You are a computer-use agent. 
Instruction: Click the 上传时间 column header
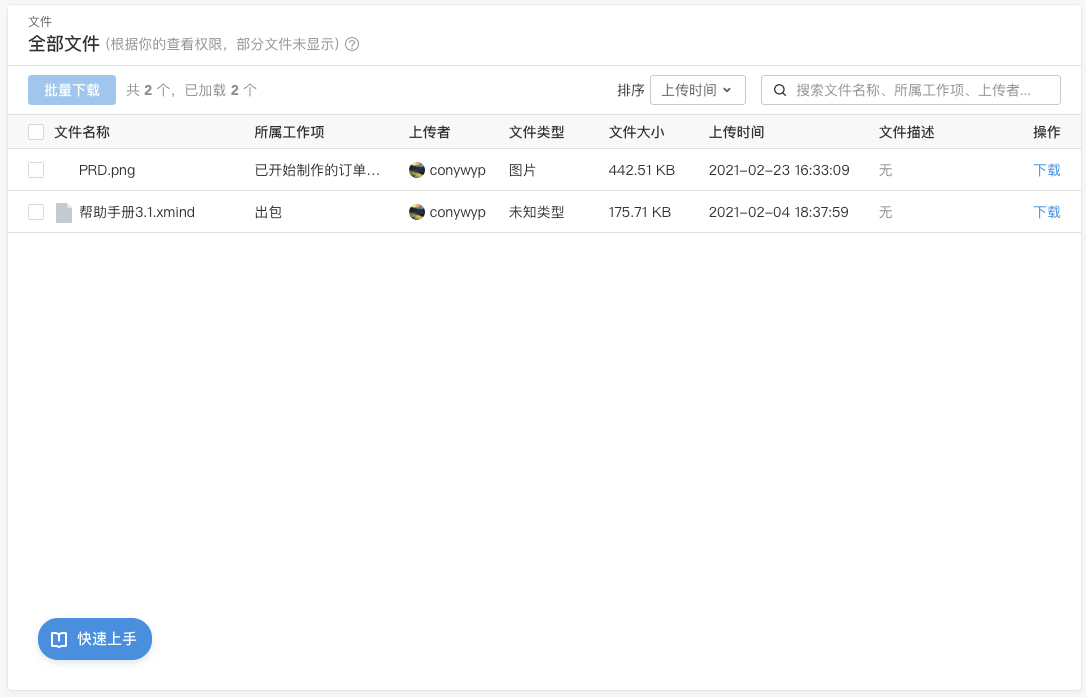click(736, 132)
